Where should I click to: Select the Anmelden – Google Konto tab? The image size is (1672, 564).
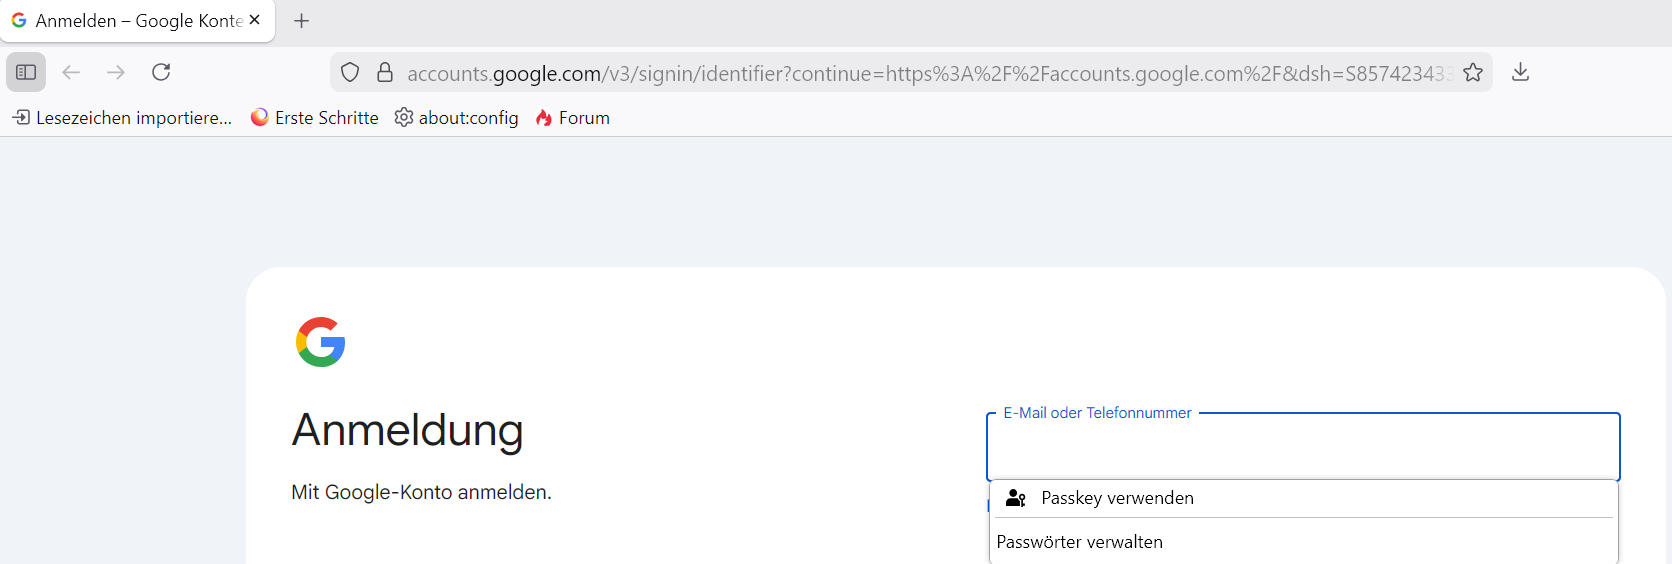click(x=130, y=21)
